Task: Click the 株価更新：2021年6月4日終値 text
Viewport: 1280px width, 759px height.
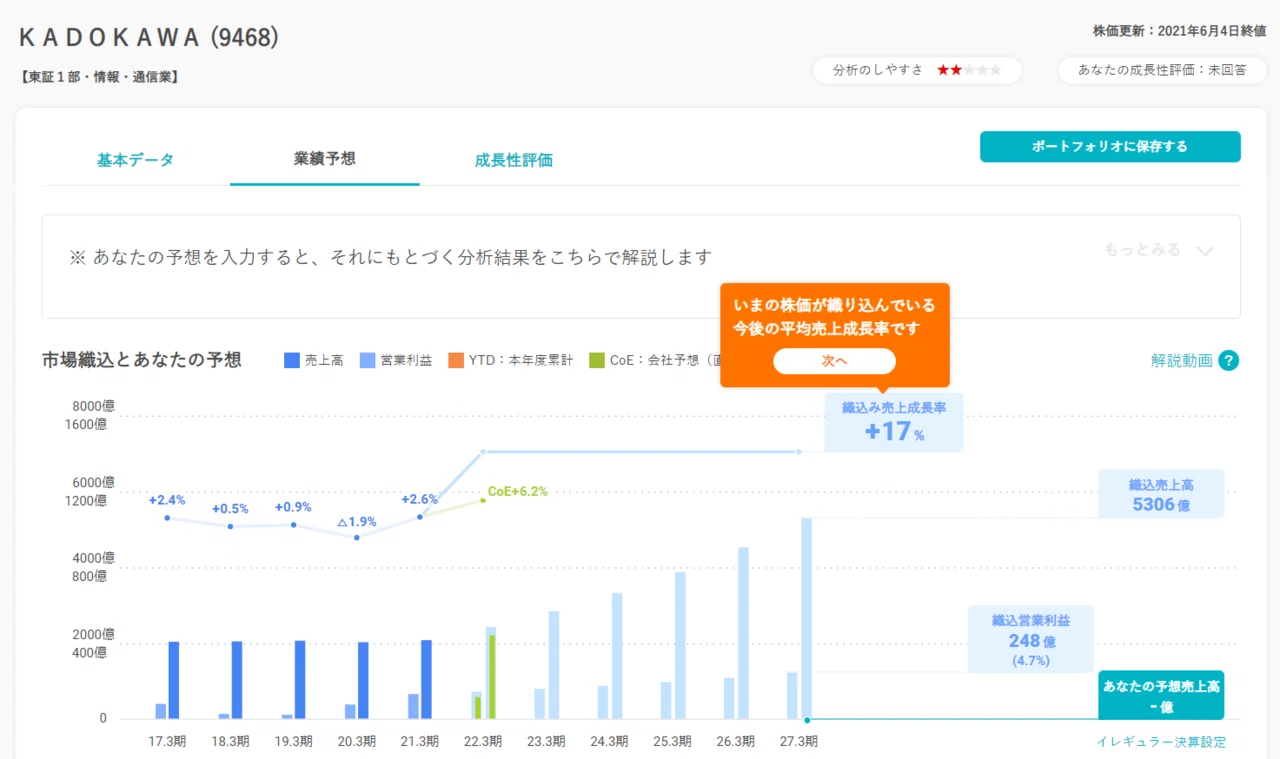Action: pos(1180,31)
